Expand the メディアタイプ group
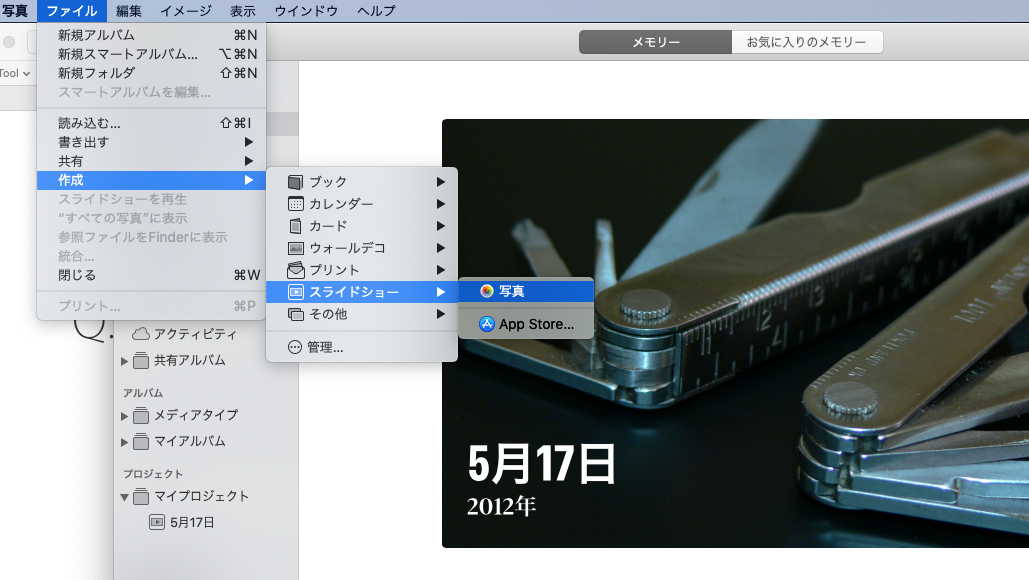The width and height of the screenshot is (1029, 580). click(x=124, y=416)
